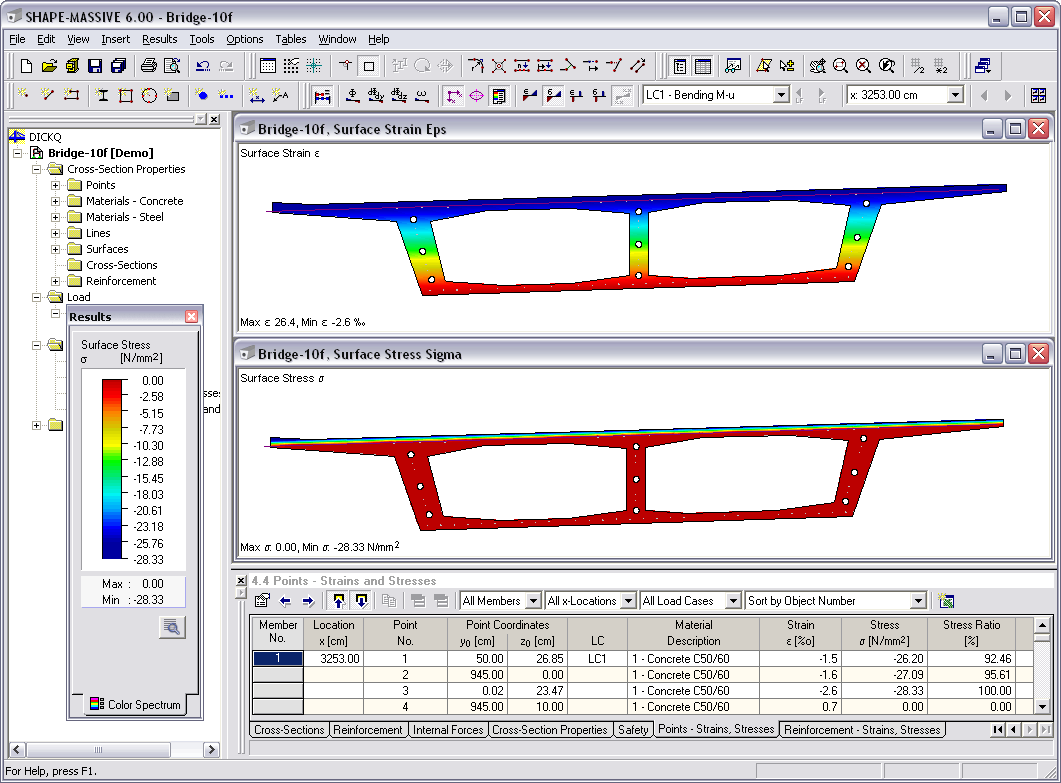Insert a rectangle cross-section with the red-cornered square
Image resolution: width=1061 pixels, height=783 pixels.
tap(126, 95)
